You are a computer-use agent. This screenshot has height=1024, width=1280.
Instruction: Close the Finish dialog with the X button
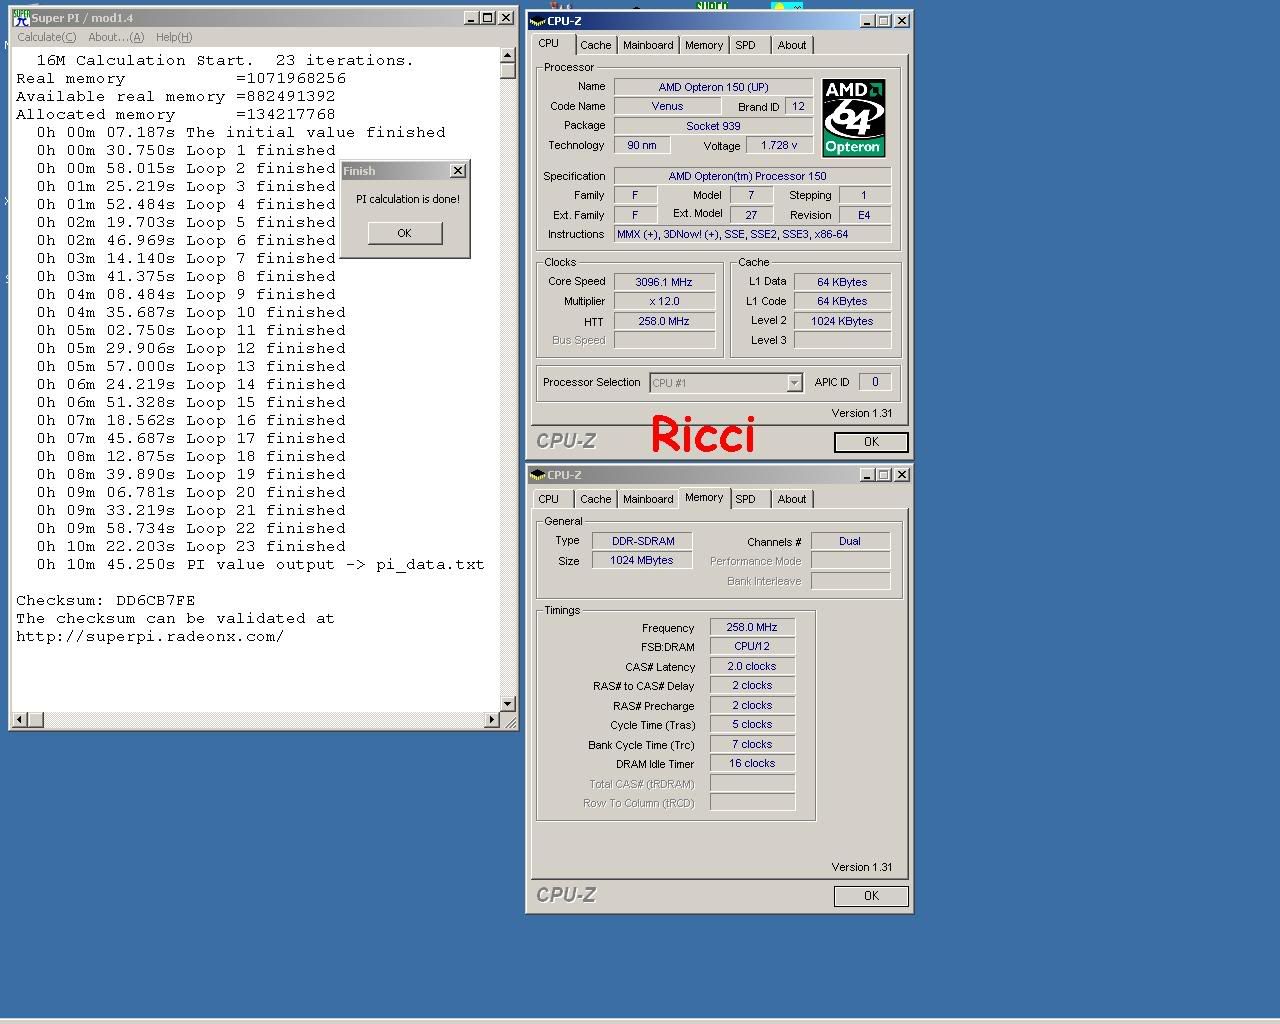458,171
